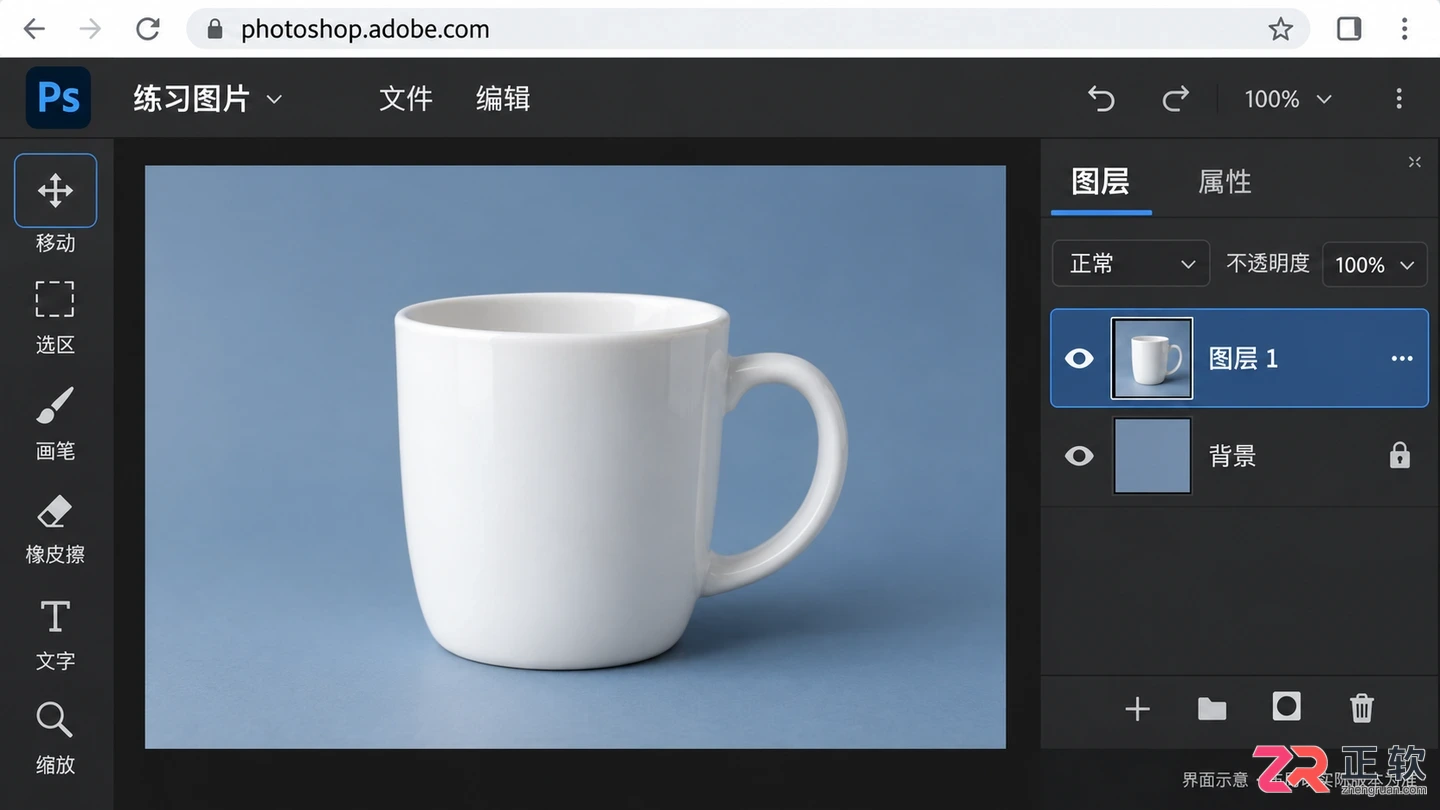Select the 背景 layer name
The height and width of the screenshot is (810, 1440).
[1232, 456]
